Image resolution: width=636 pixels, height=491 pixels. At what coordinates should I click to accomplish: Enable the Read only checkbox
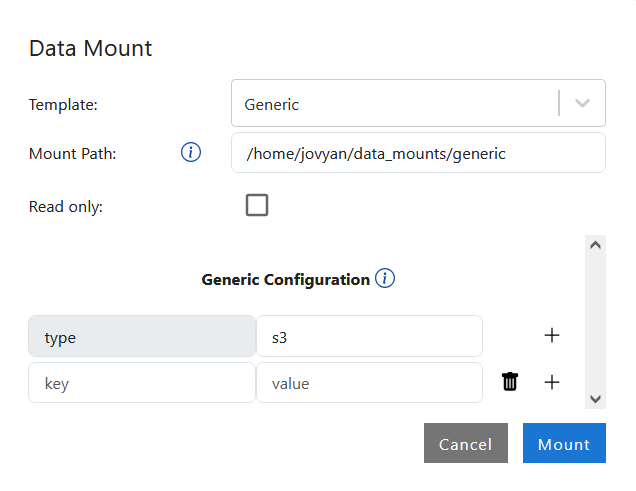[x=257, y=205]
